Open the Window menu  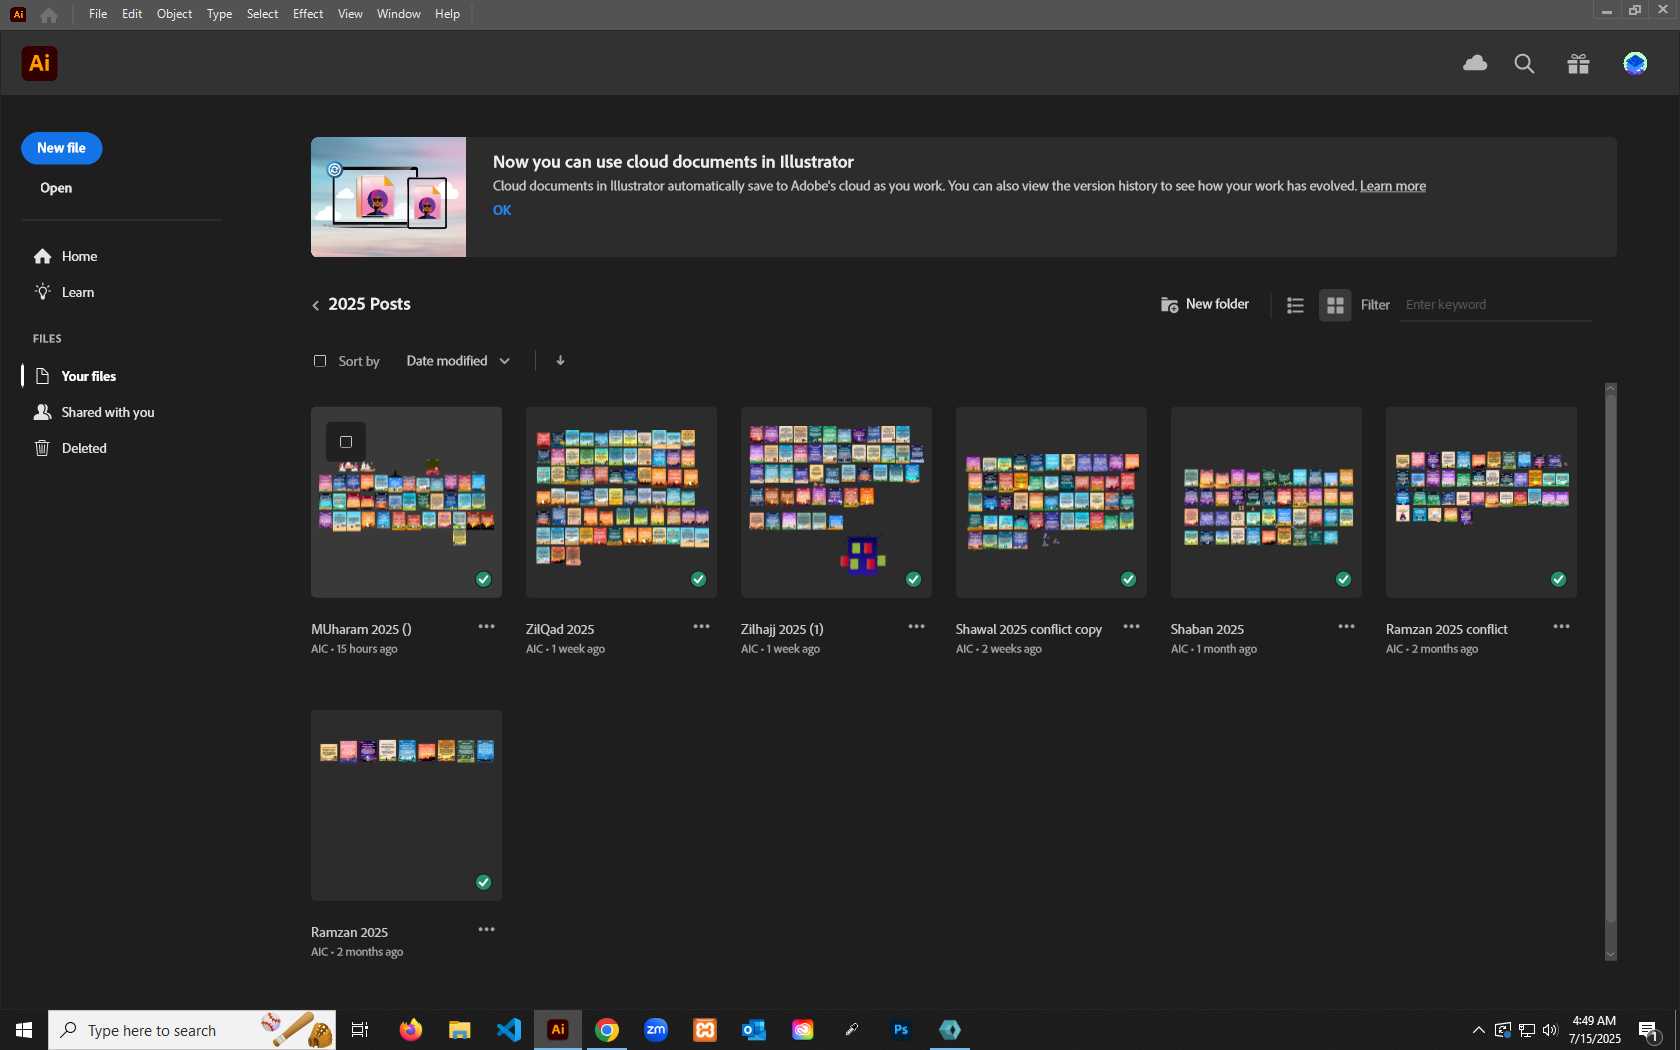point(398,14)
